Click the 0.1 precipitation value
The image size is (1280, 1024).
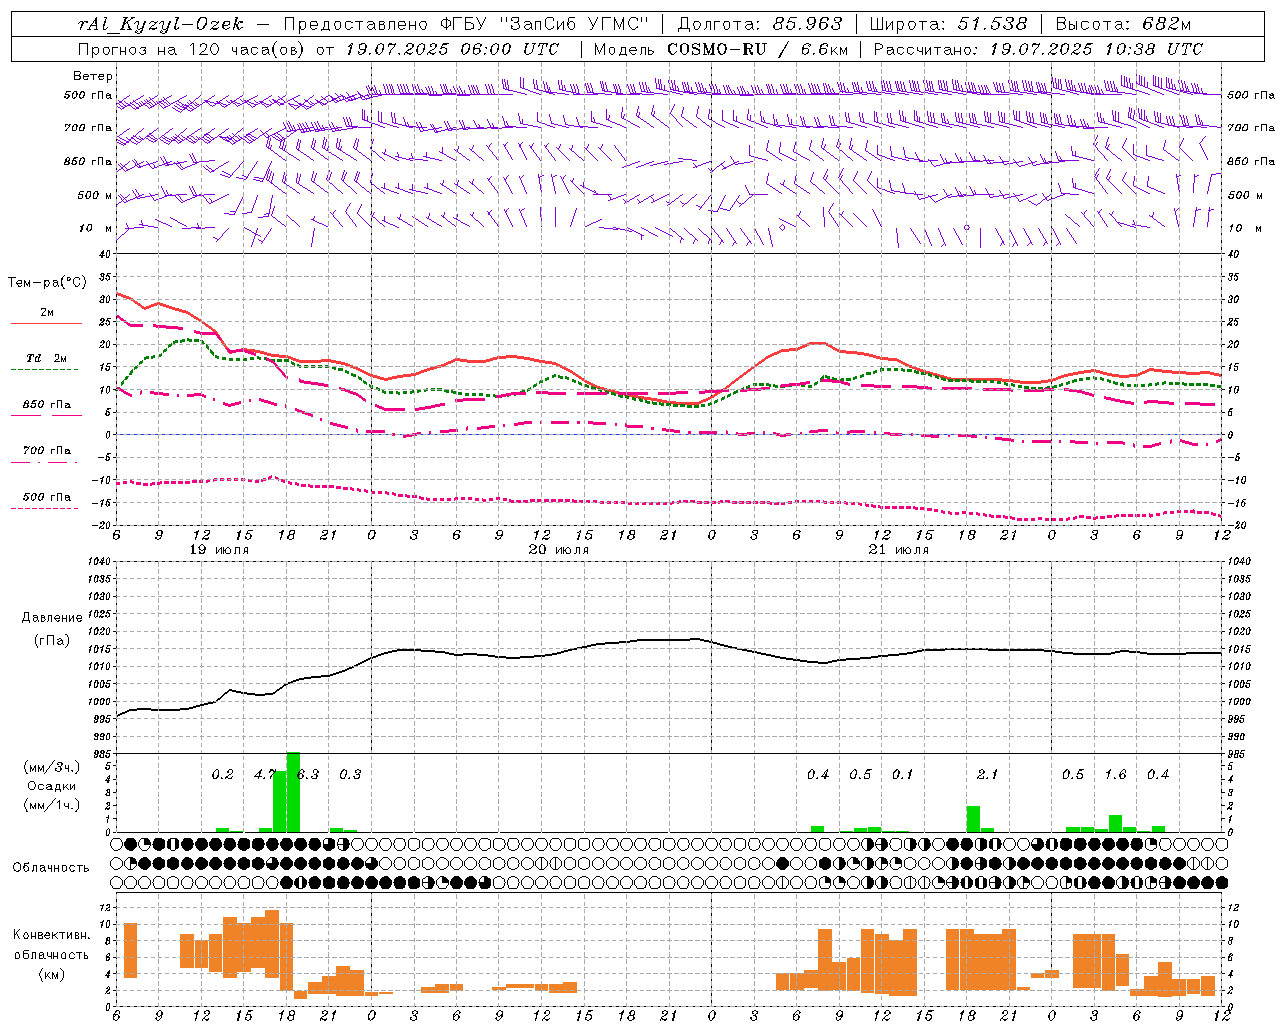click(x=903, y=775)
